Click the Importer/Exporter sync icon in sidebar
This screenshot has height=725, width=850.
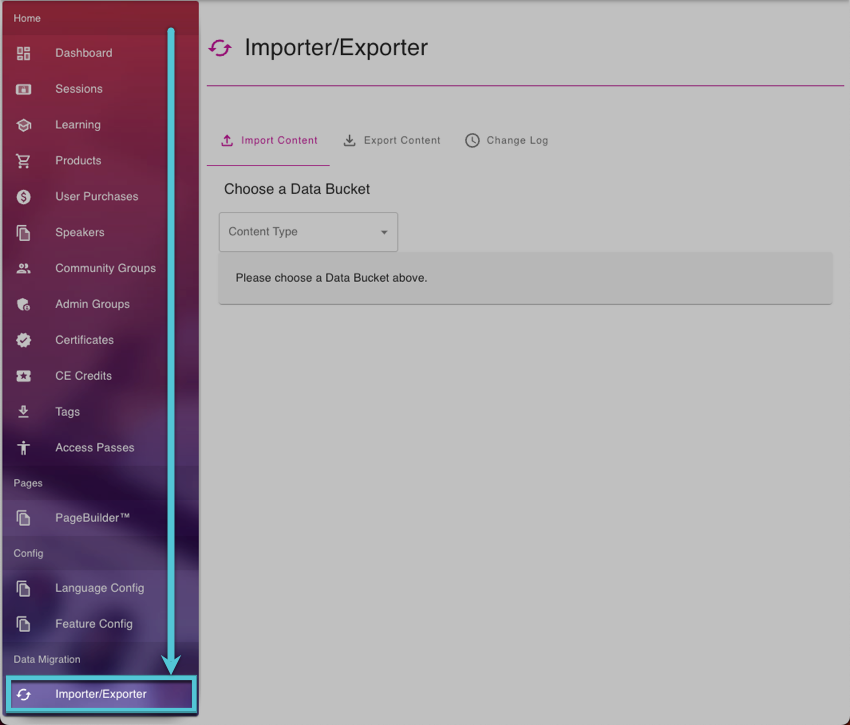coord(23,694)
